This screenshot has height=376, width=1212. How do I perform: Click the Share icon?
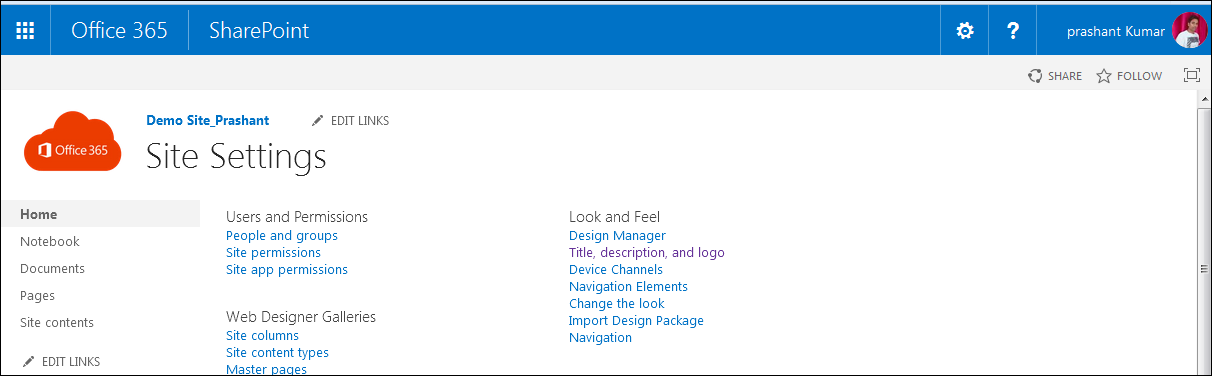[1036, 76]
